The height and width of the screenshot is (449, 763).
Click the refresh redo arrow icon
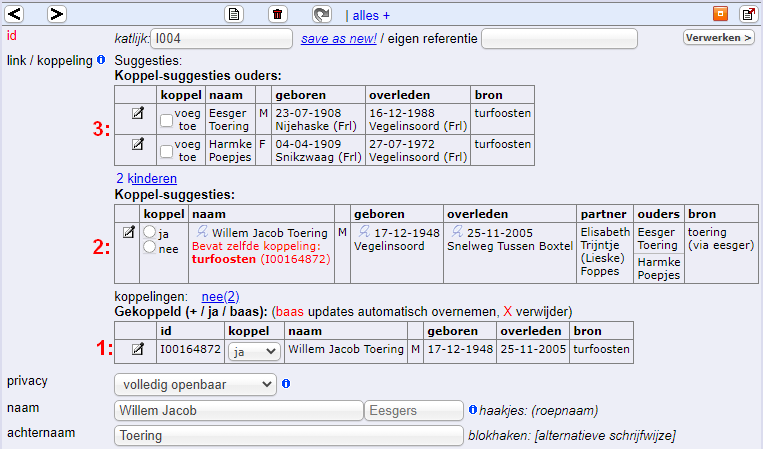click(x=322, y=14)
